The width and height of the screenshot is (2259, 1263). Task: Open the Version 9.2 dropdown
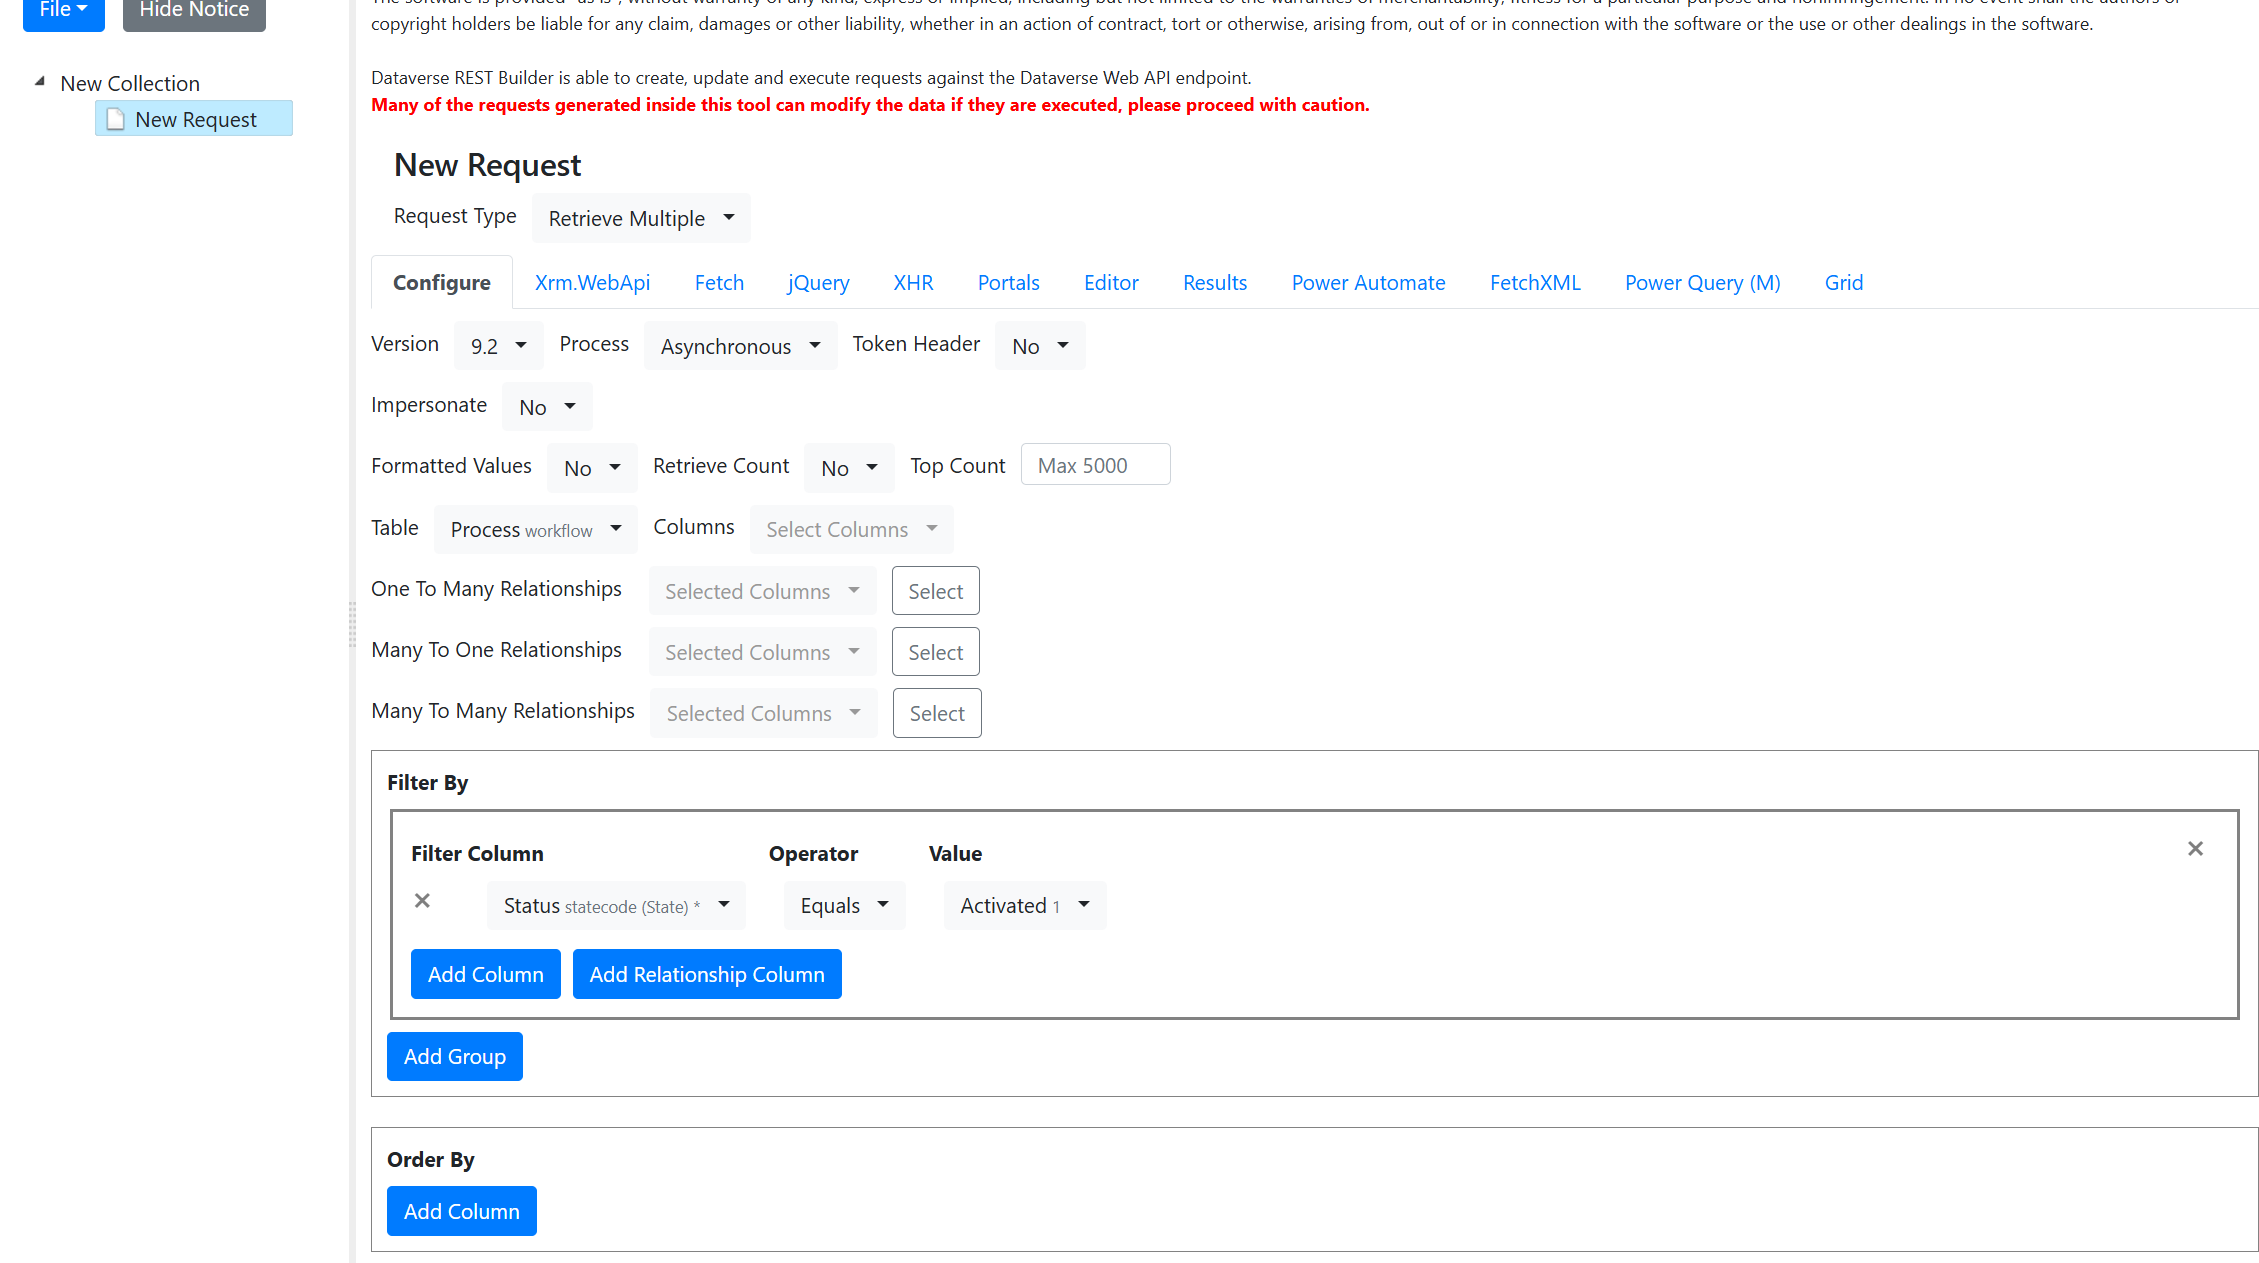tap(498, 346)
